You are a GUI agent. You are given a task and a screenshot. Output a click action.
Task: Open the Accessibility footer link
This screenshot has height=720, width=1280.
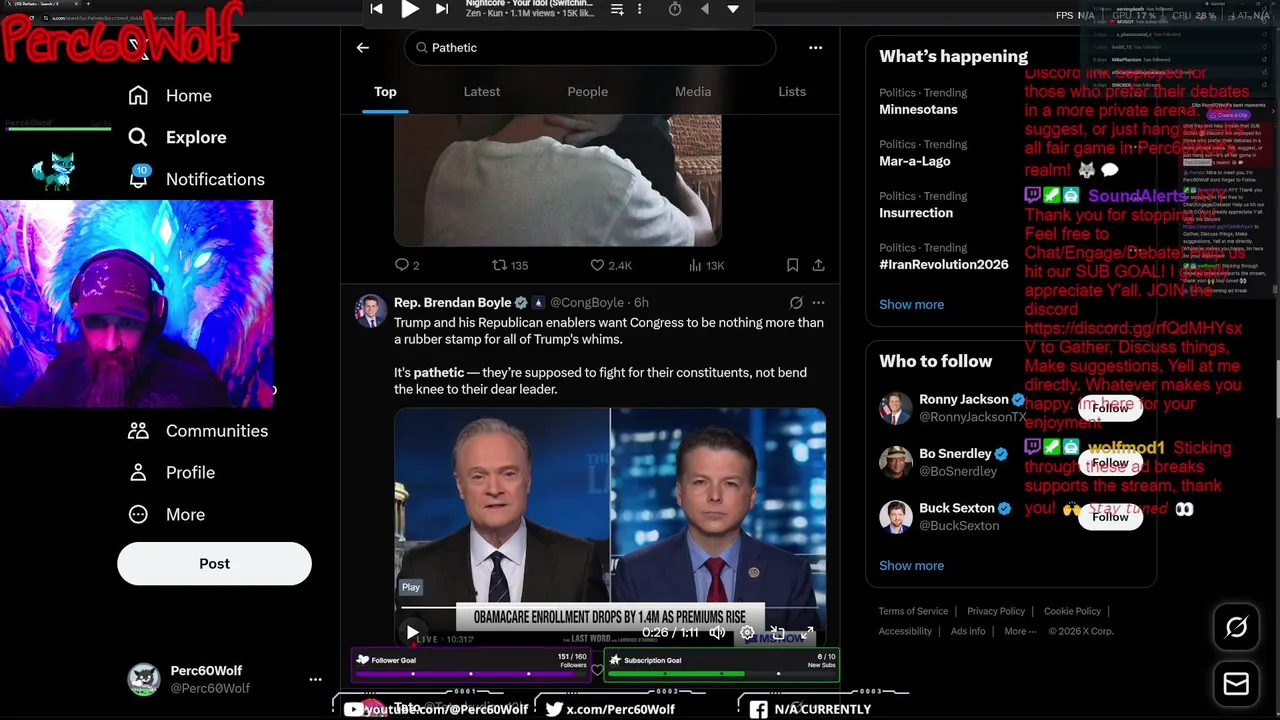[x=905, y=631]
